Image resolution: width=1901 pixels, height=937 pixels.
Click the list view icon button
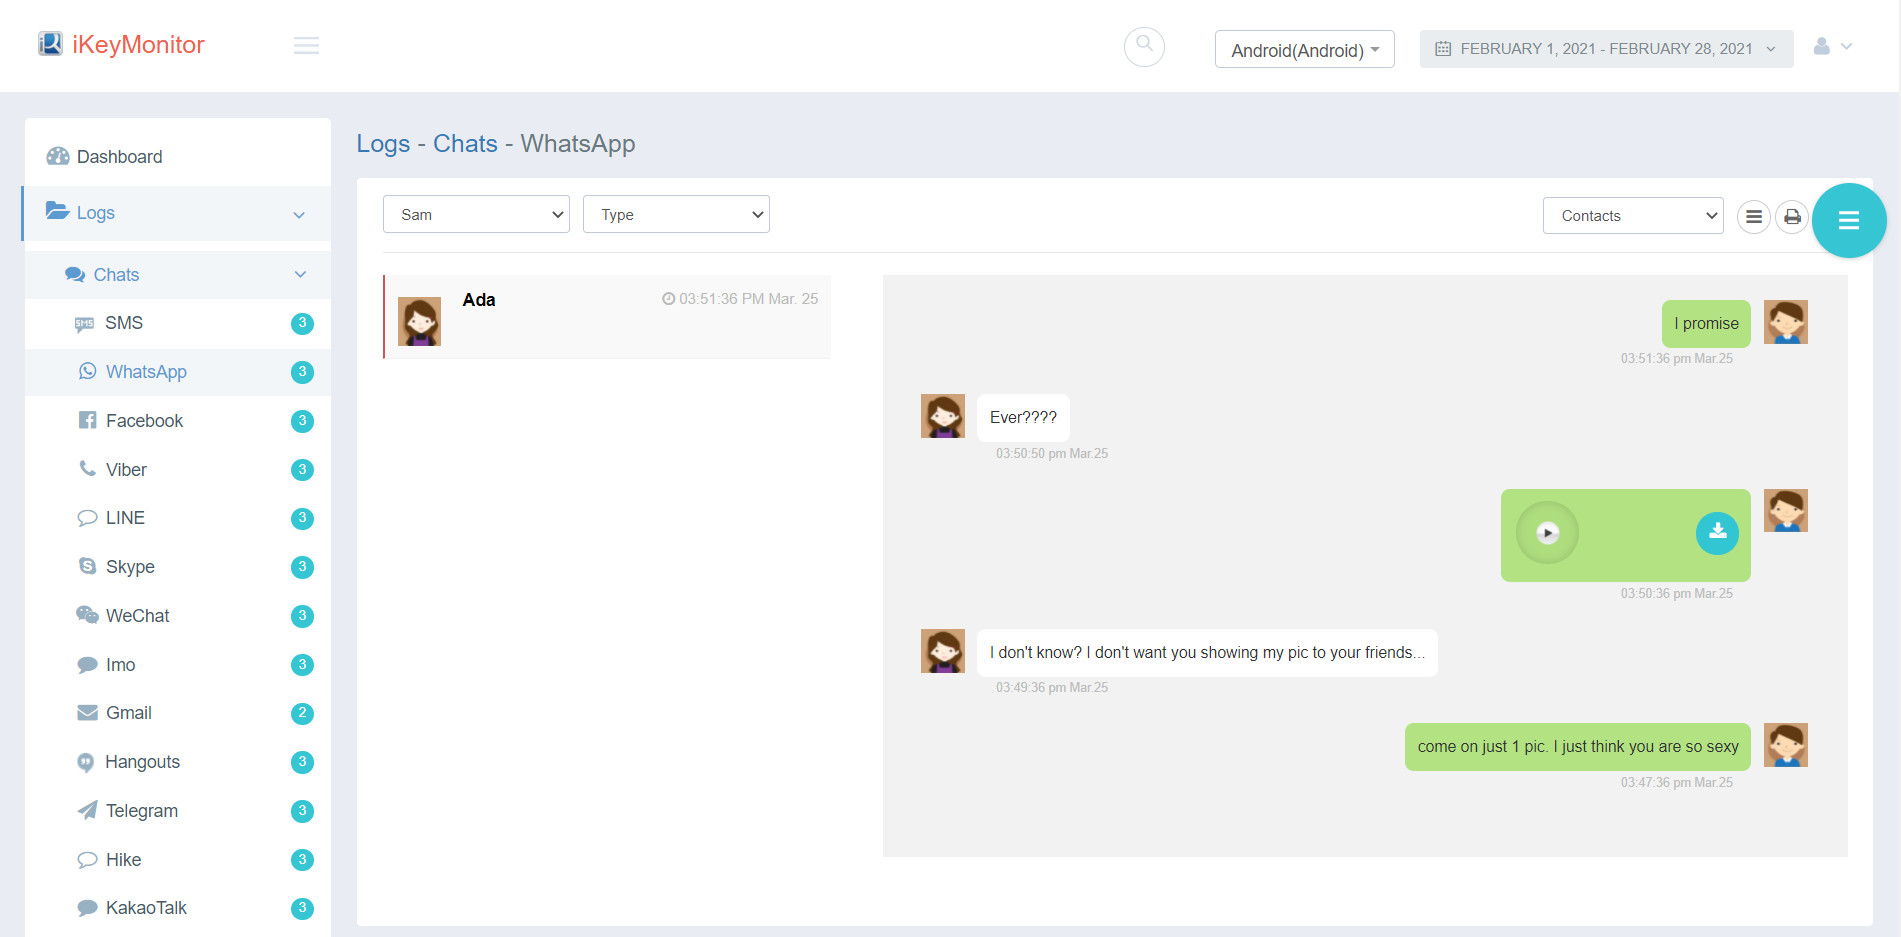(x=1753, y=217)
